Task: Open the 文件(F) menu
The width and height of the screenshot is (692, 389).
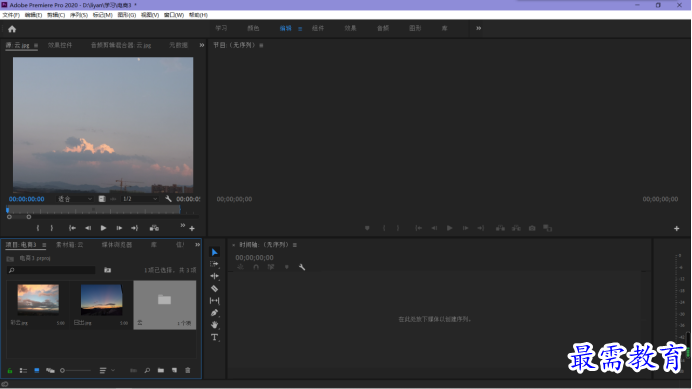Action: 11,15
